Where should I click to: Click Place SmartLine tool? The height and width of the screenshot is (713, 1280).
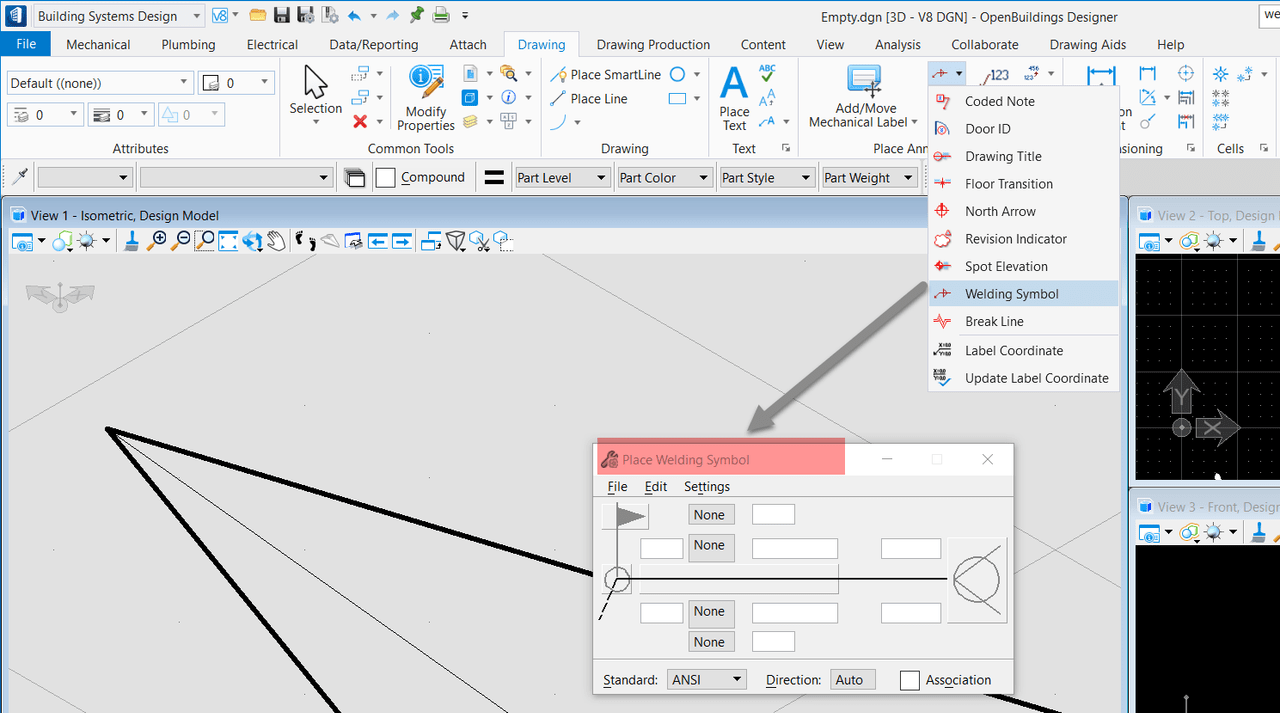click(x=605, y=75)
